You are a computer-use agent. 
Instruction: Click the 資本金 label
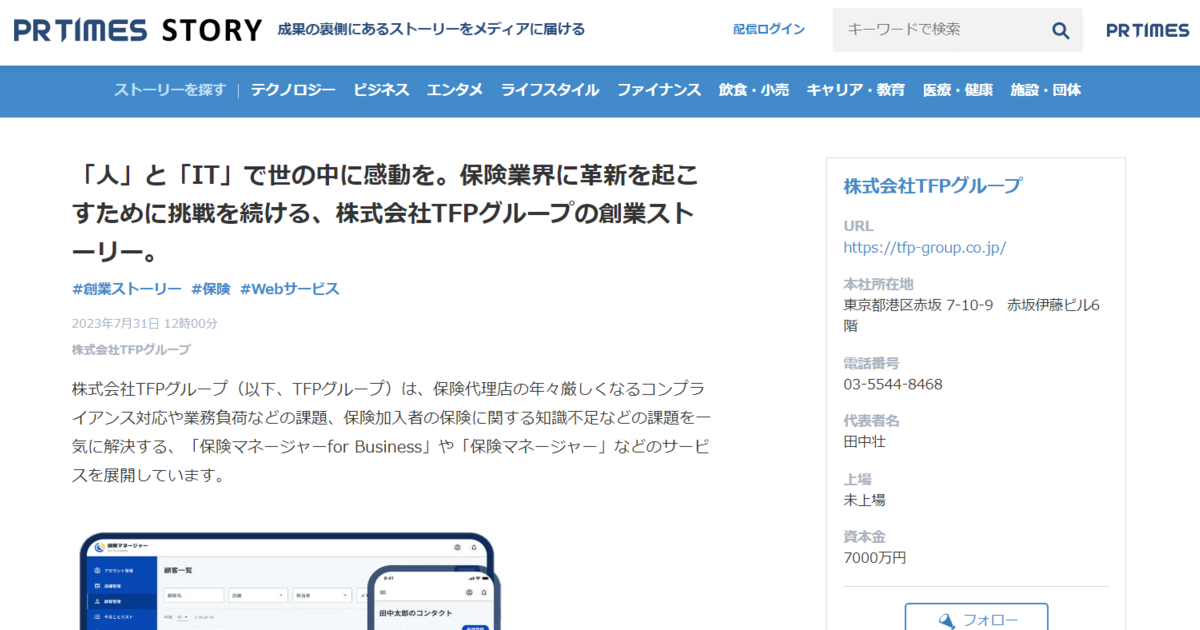tap(865, 536)
